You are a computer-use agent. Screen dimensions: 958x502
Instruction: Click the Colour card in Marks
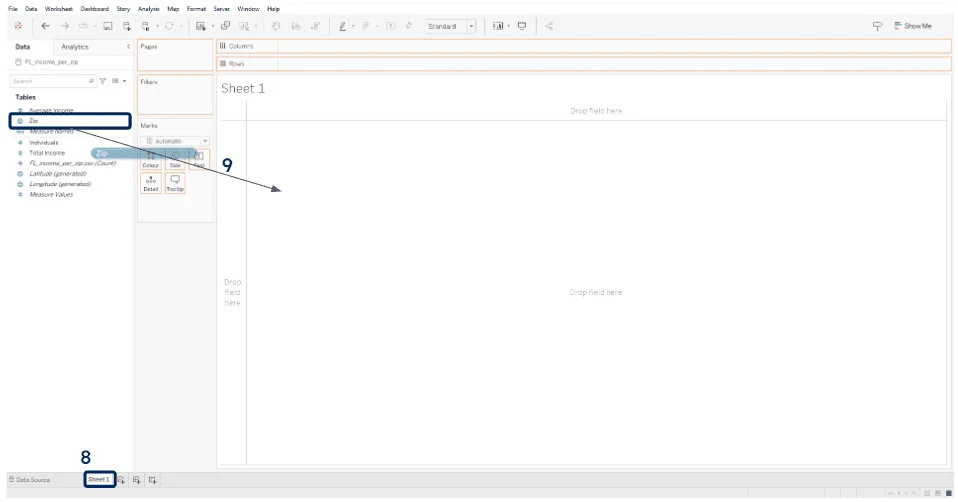pos(150,159)
